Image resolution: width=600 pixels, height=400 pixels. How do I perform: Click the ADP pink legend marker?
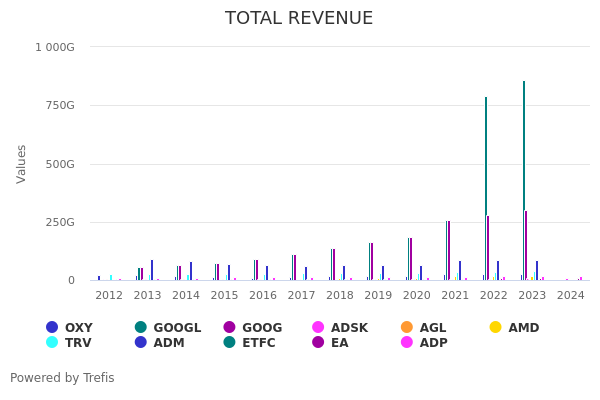point(406,342)
